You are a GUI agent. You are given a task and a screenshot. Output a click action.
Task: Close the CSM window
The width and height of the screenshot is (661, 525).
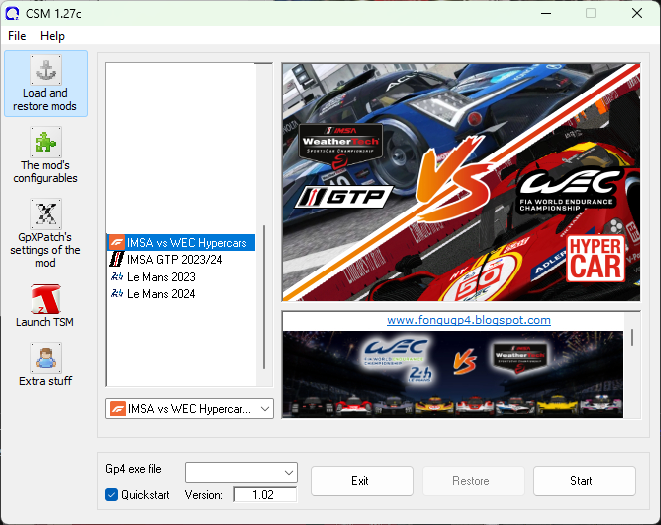(x=637, y=13)
